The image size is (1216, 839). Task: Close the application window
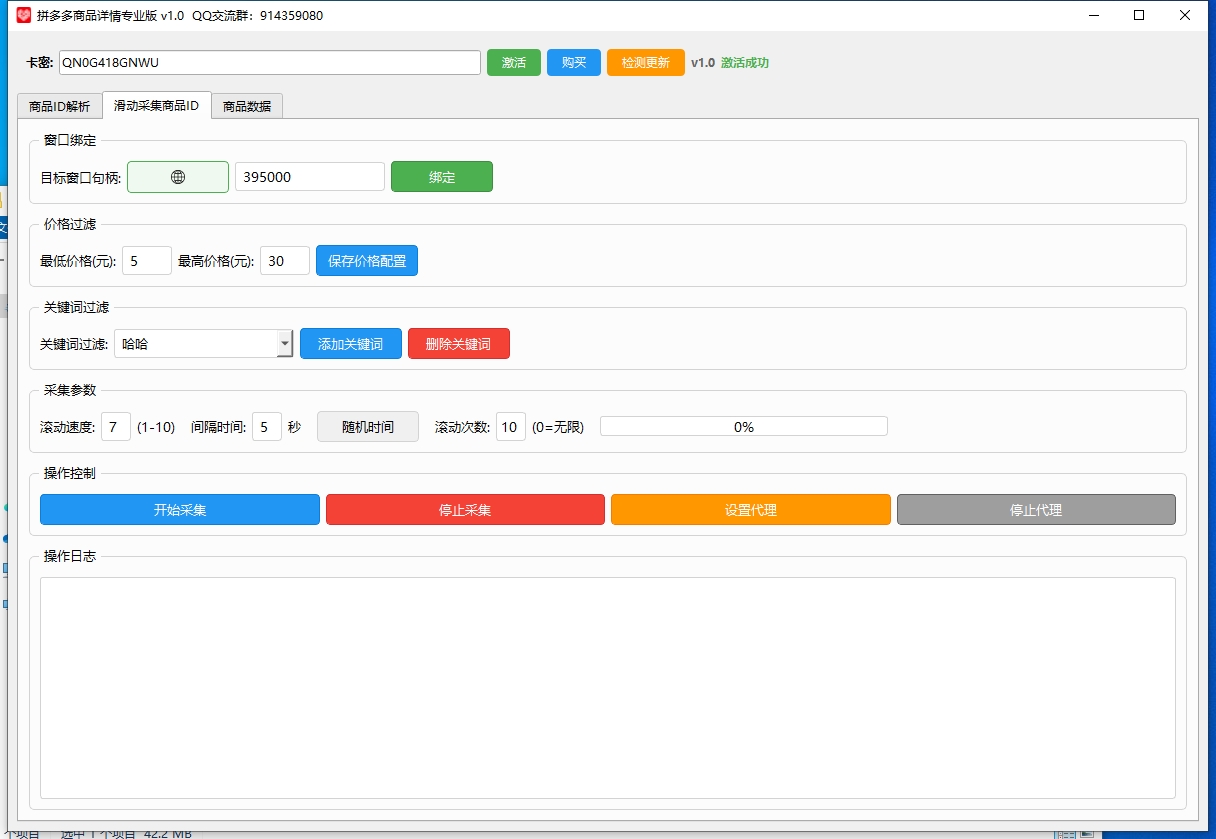pos(1185,15)
